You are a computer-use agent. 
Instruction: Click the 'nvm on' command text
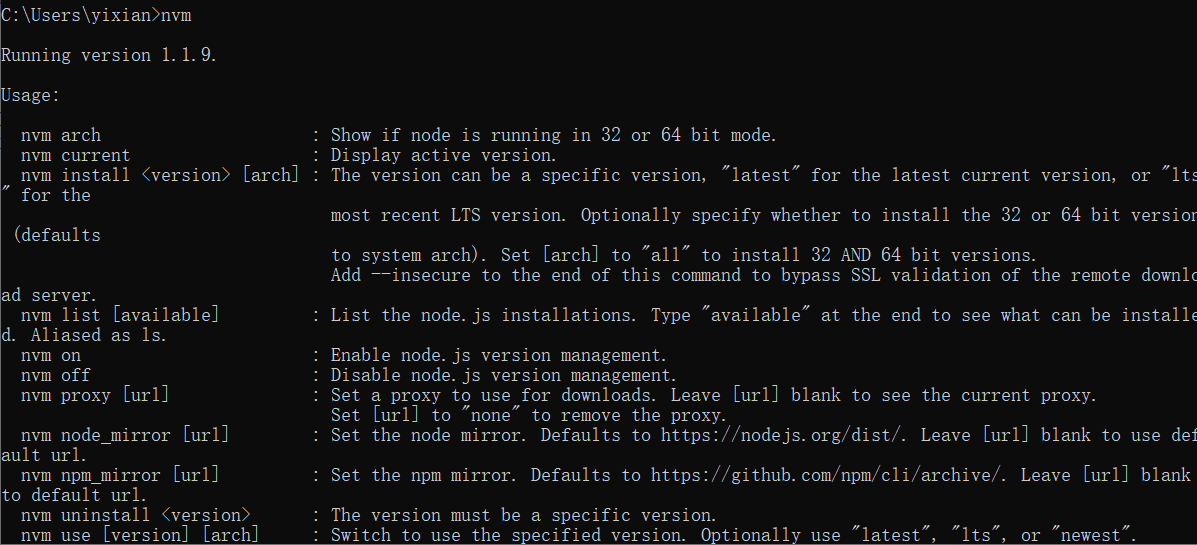[x=51, y=355]
